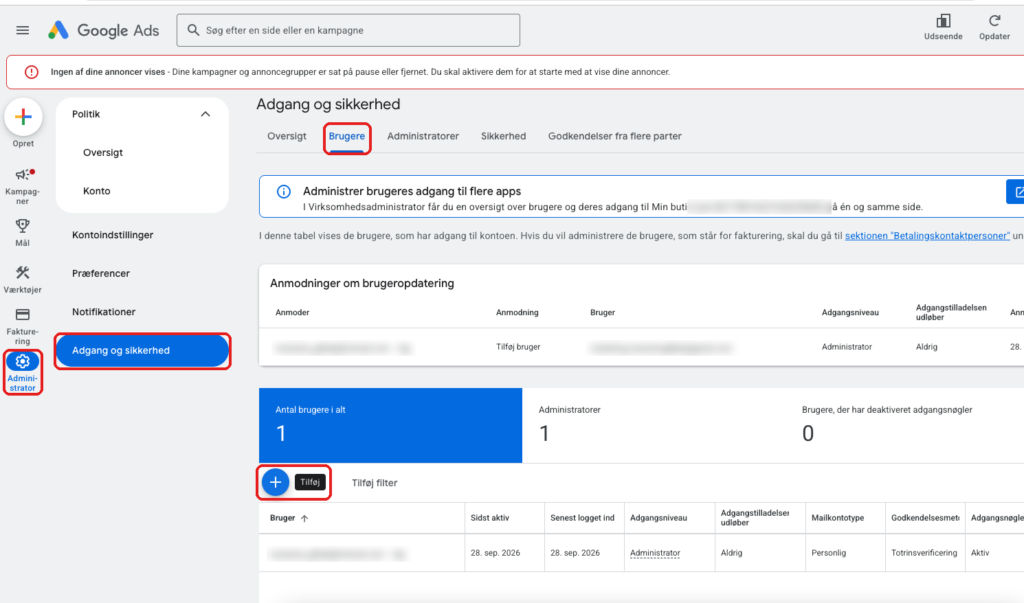The width and height of the screenshot is (1024, 603).
Task: Open Konto under Politik
Action: point(97,191)
